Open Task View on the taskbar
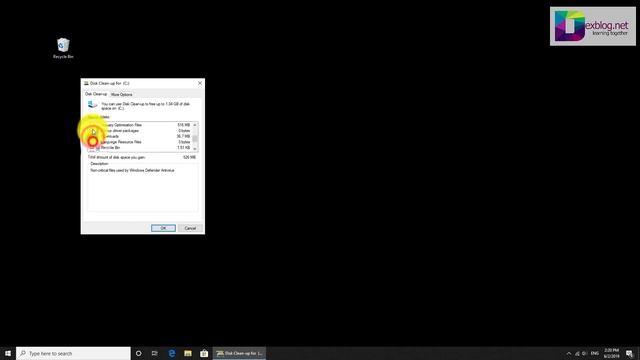 pyautogui.click(x=155, y=353)
